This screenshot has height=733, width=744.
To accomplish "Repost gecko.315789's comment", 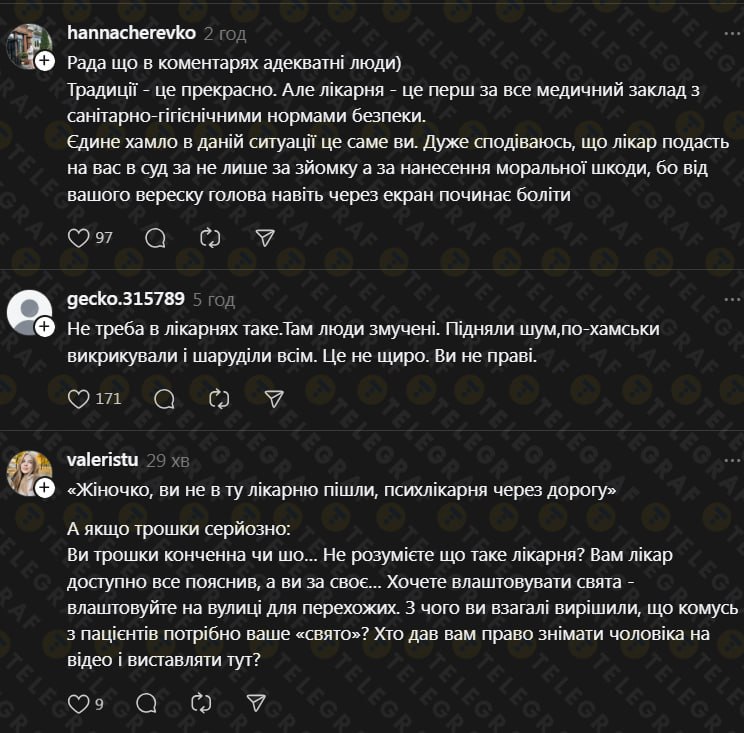I will [219, 398].
